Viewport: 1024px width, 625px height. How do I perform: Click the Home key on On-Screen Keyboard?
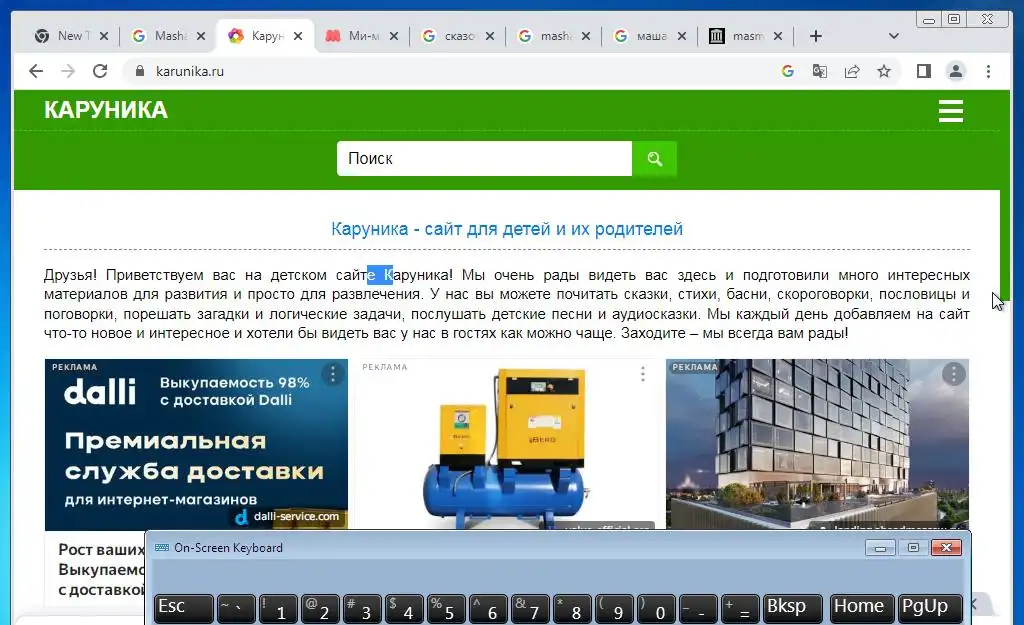tap(862, 609)
